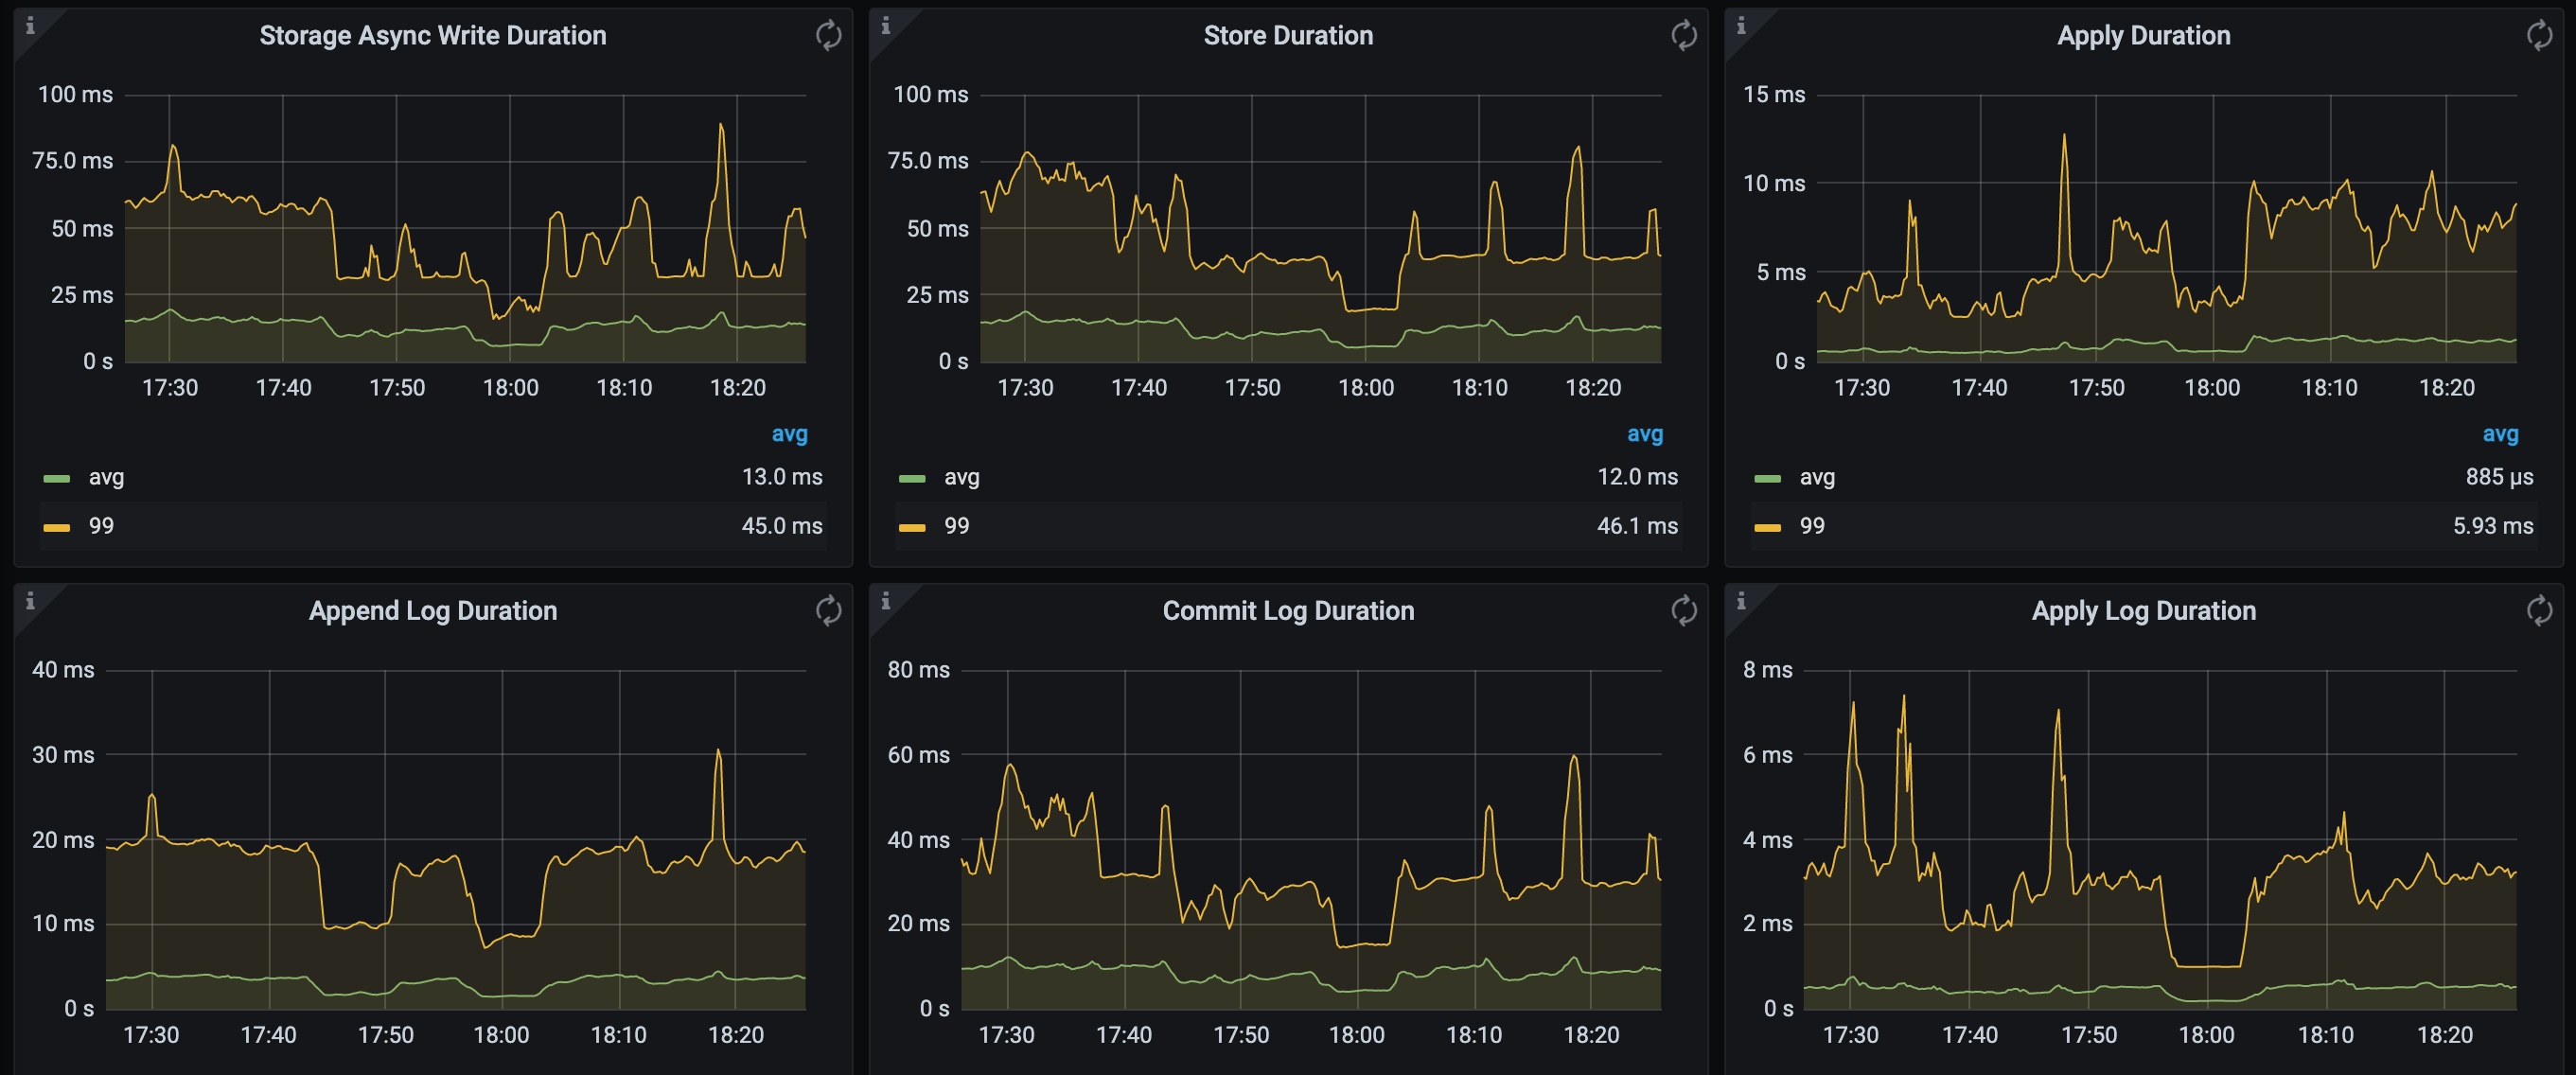Click info icon on Store Duration panel
This screenshot has width=2576, height=1075.
coord(885,26)
